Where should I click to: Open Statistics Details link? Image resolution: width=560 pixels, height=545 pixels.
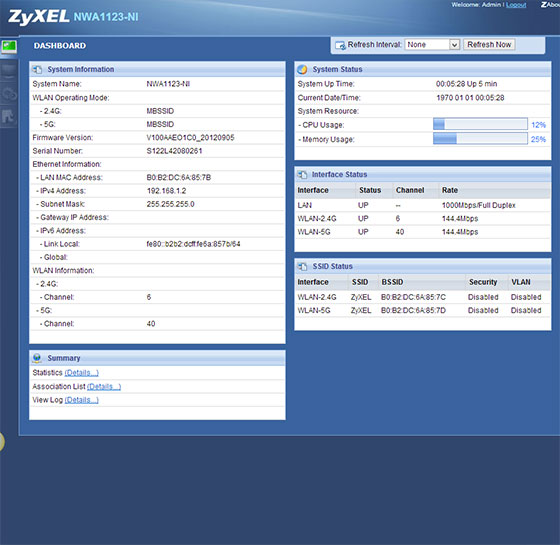(81, 373)
